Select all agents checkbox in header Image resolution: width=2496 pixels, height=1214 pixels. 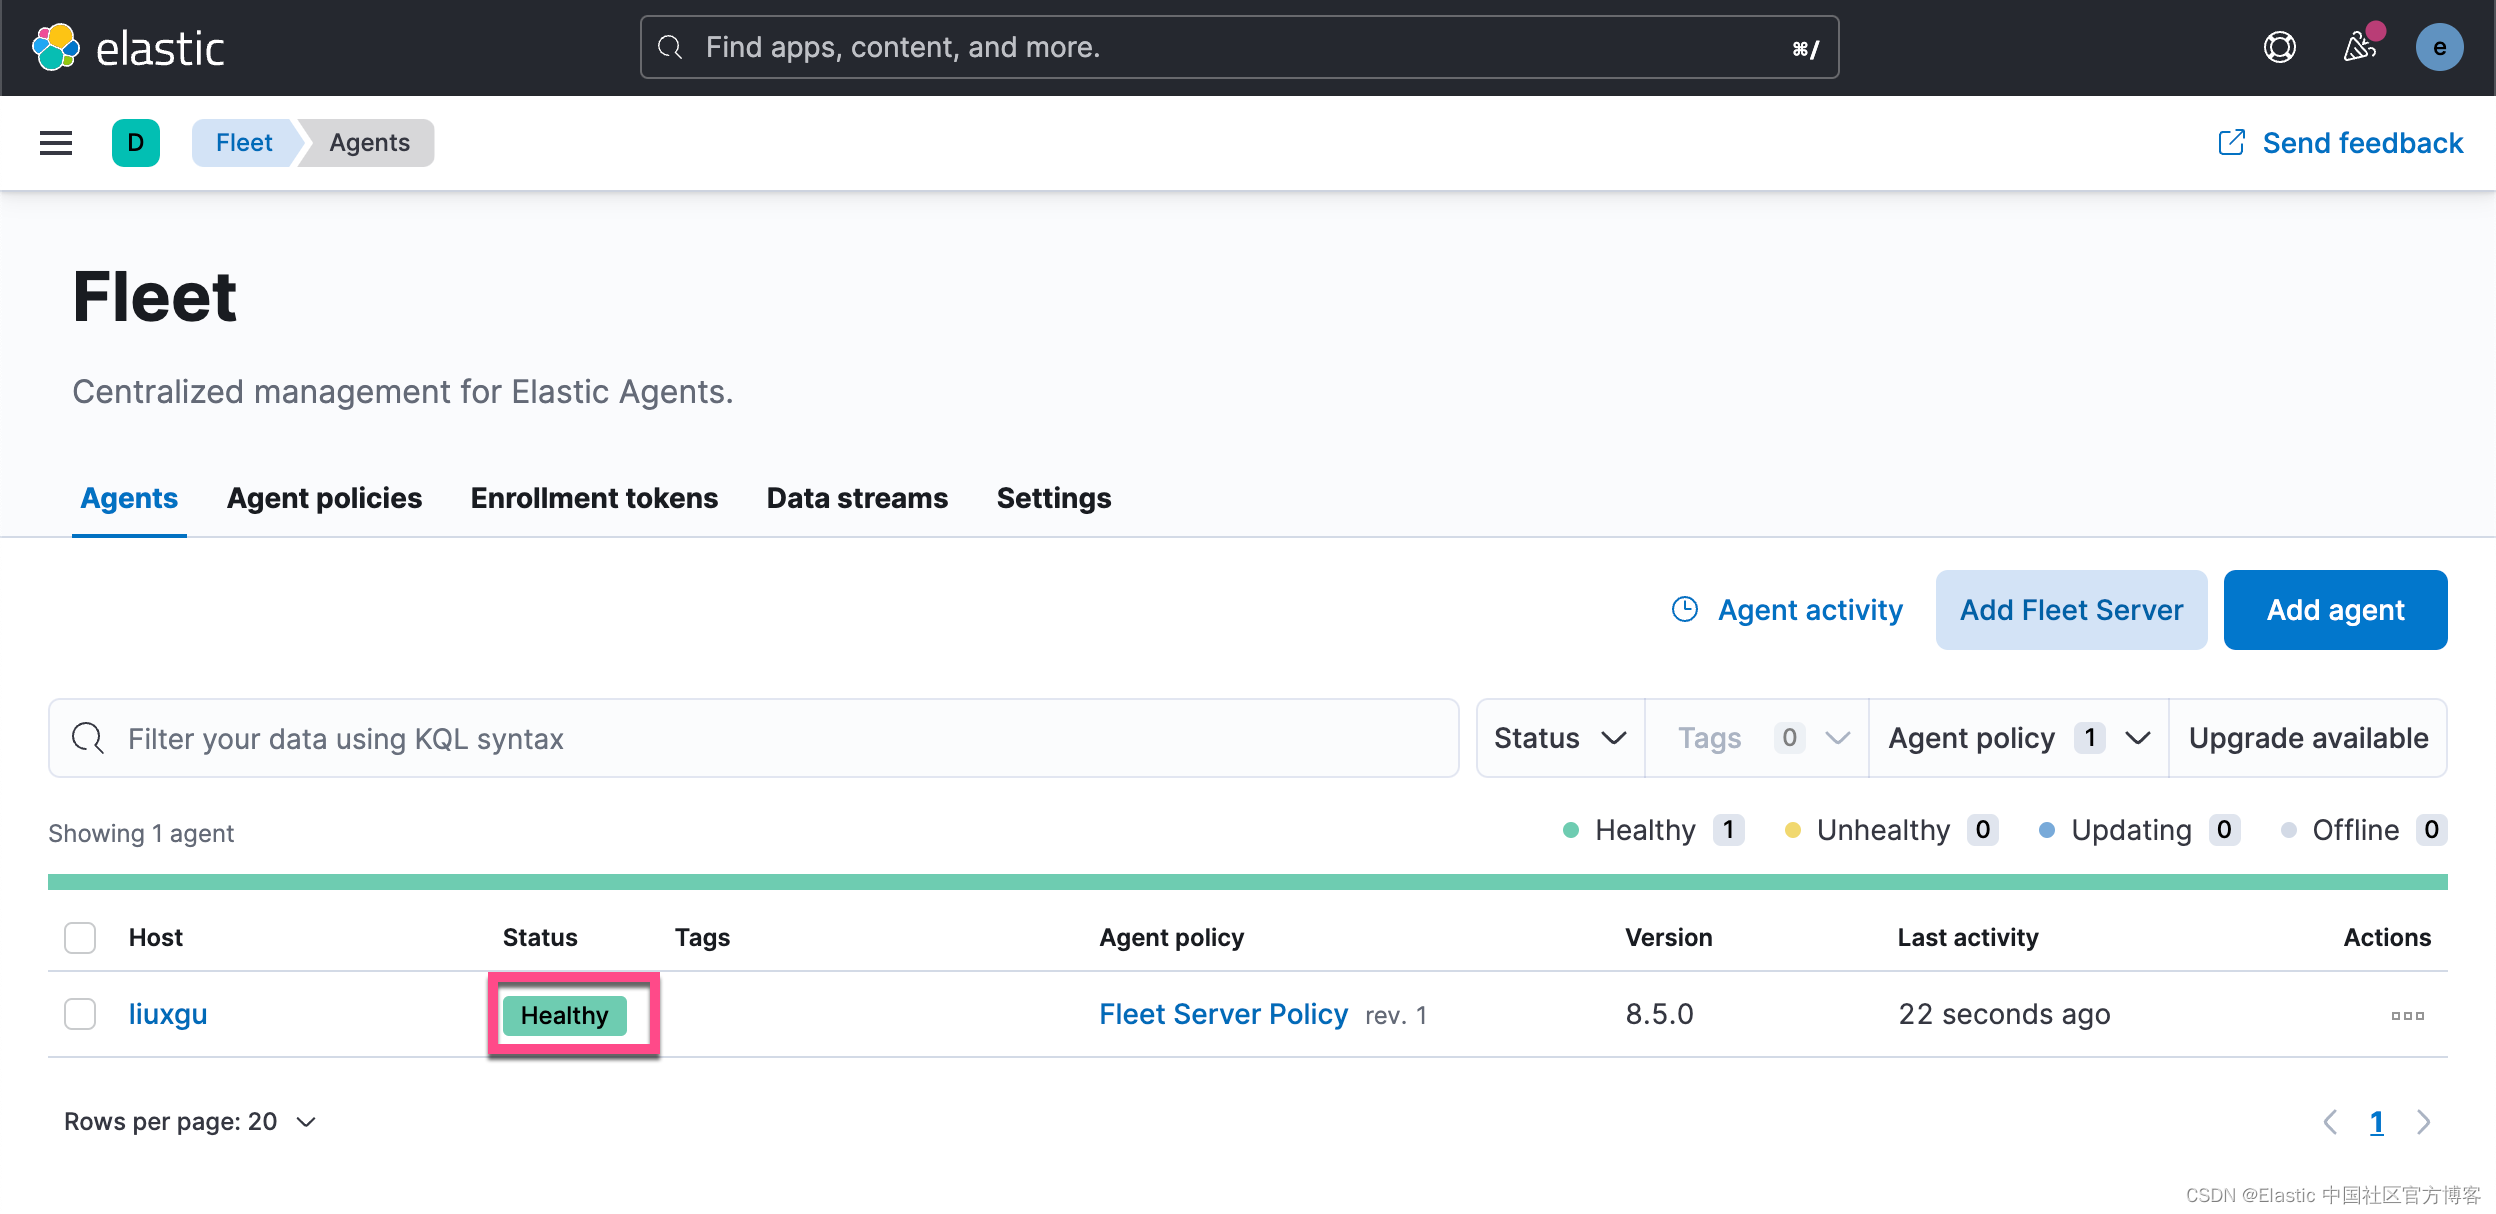coord(80,938)
